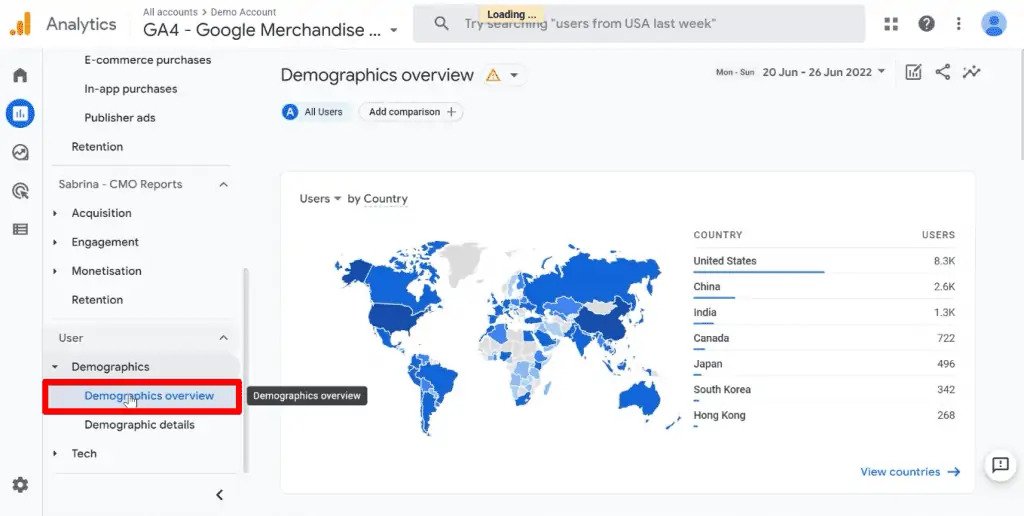Click the sidebar navigation scrollbar

pos(246,369)
